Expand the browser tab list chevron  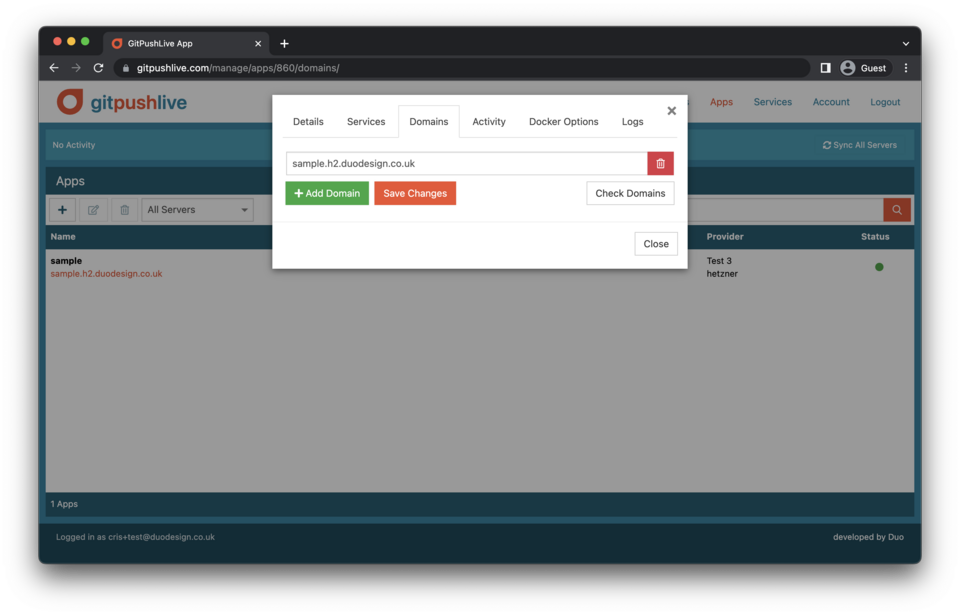[905, 44]
